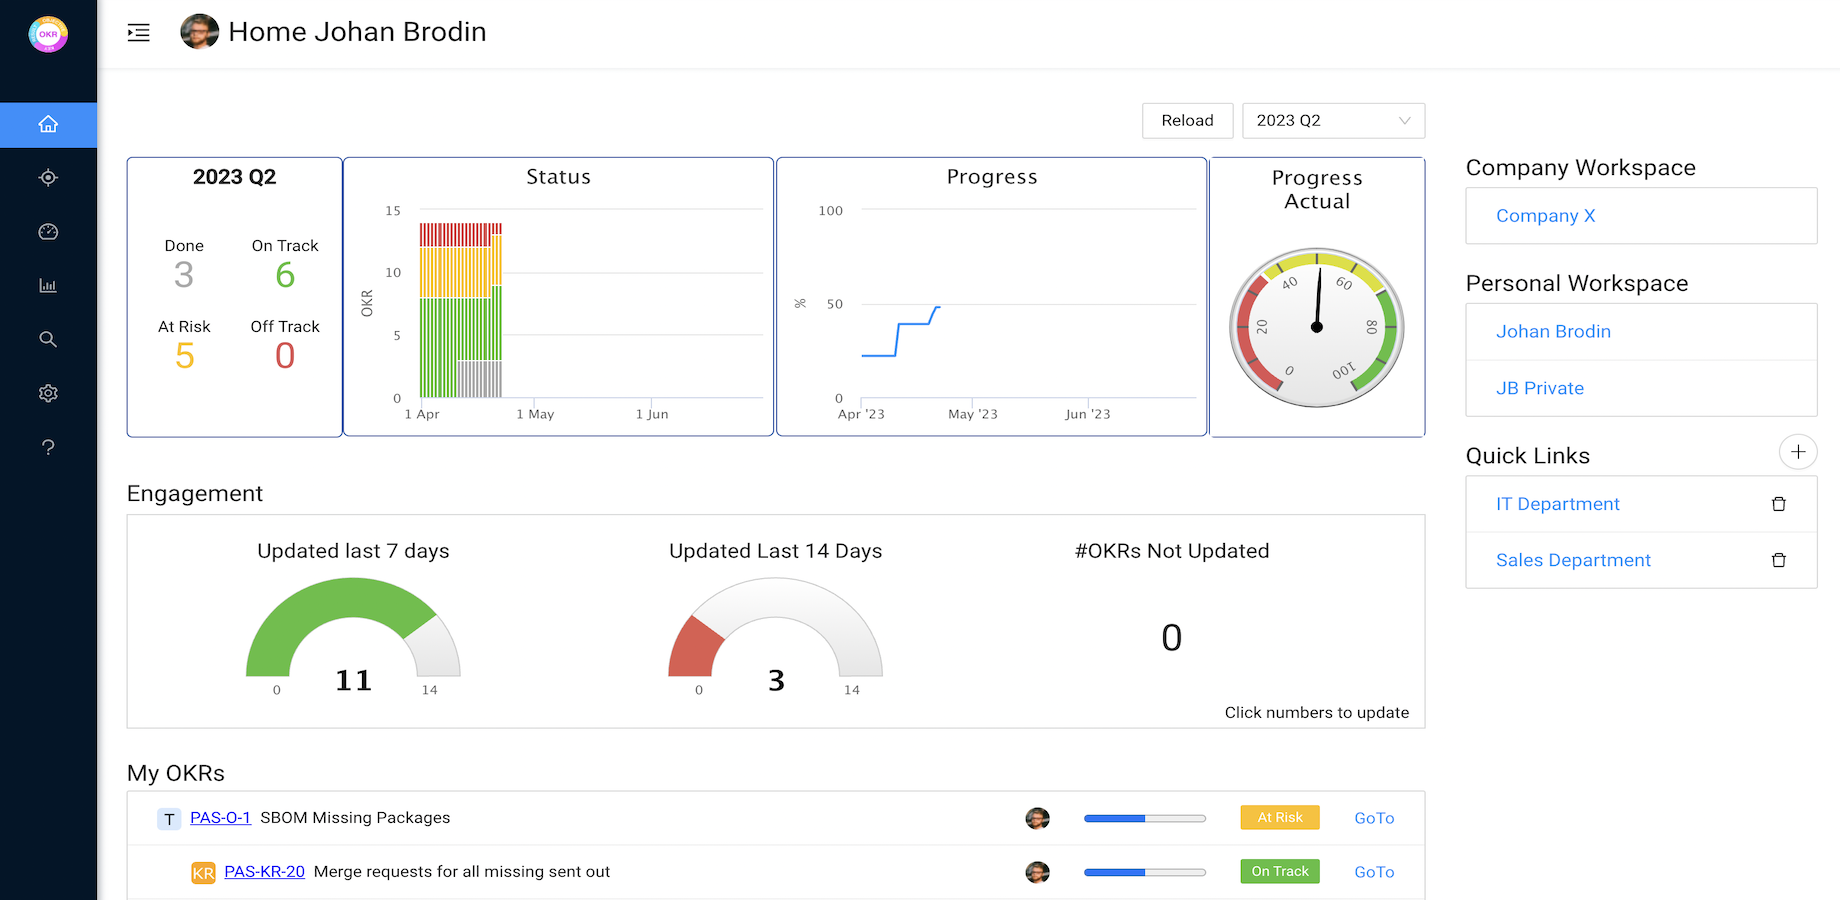Viewport: 1840px width, 900px height.
Task: Click the PAS-KR-20 progress bar
Action: coord(1144,872)
